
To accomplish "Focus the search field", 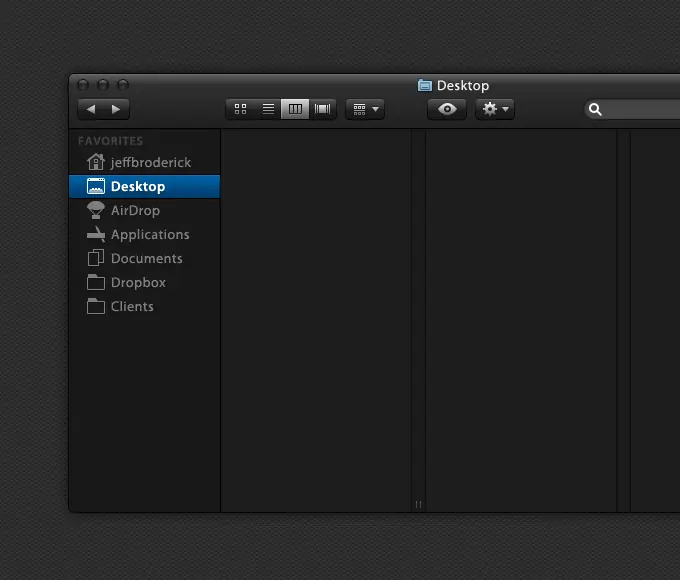I will [632, 110].
